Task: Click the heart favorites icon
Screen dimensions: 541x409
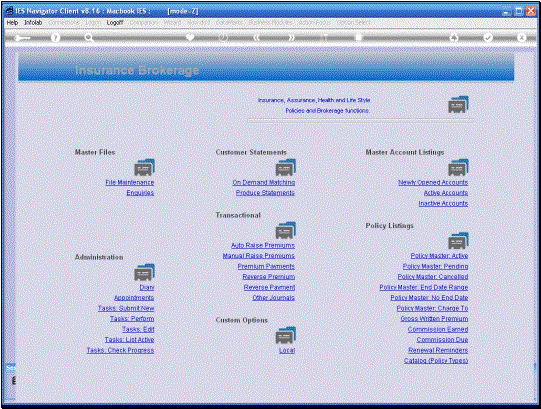Action: pos(190,37)
